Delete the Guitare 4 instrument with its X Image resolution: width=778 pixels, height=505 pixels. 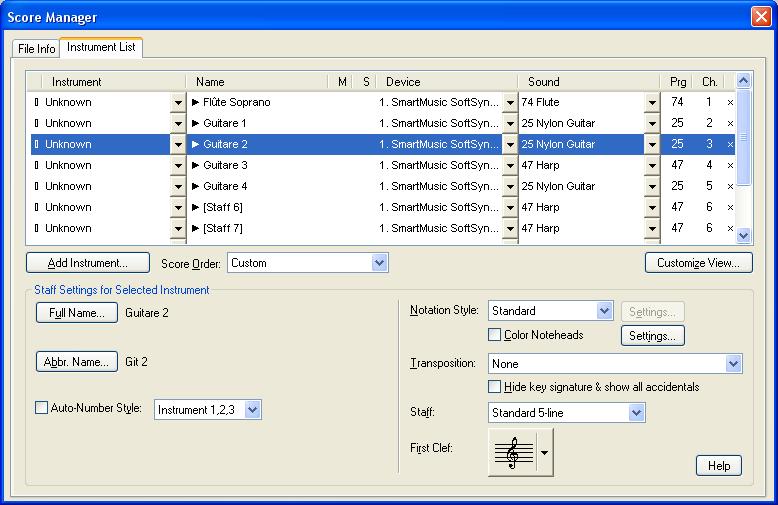730,187
